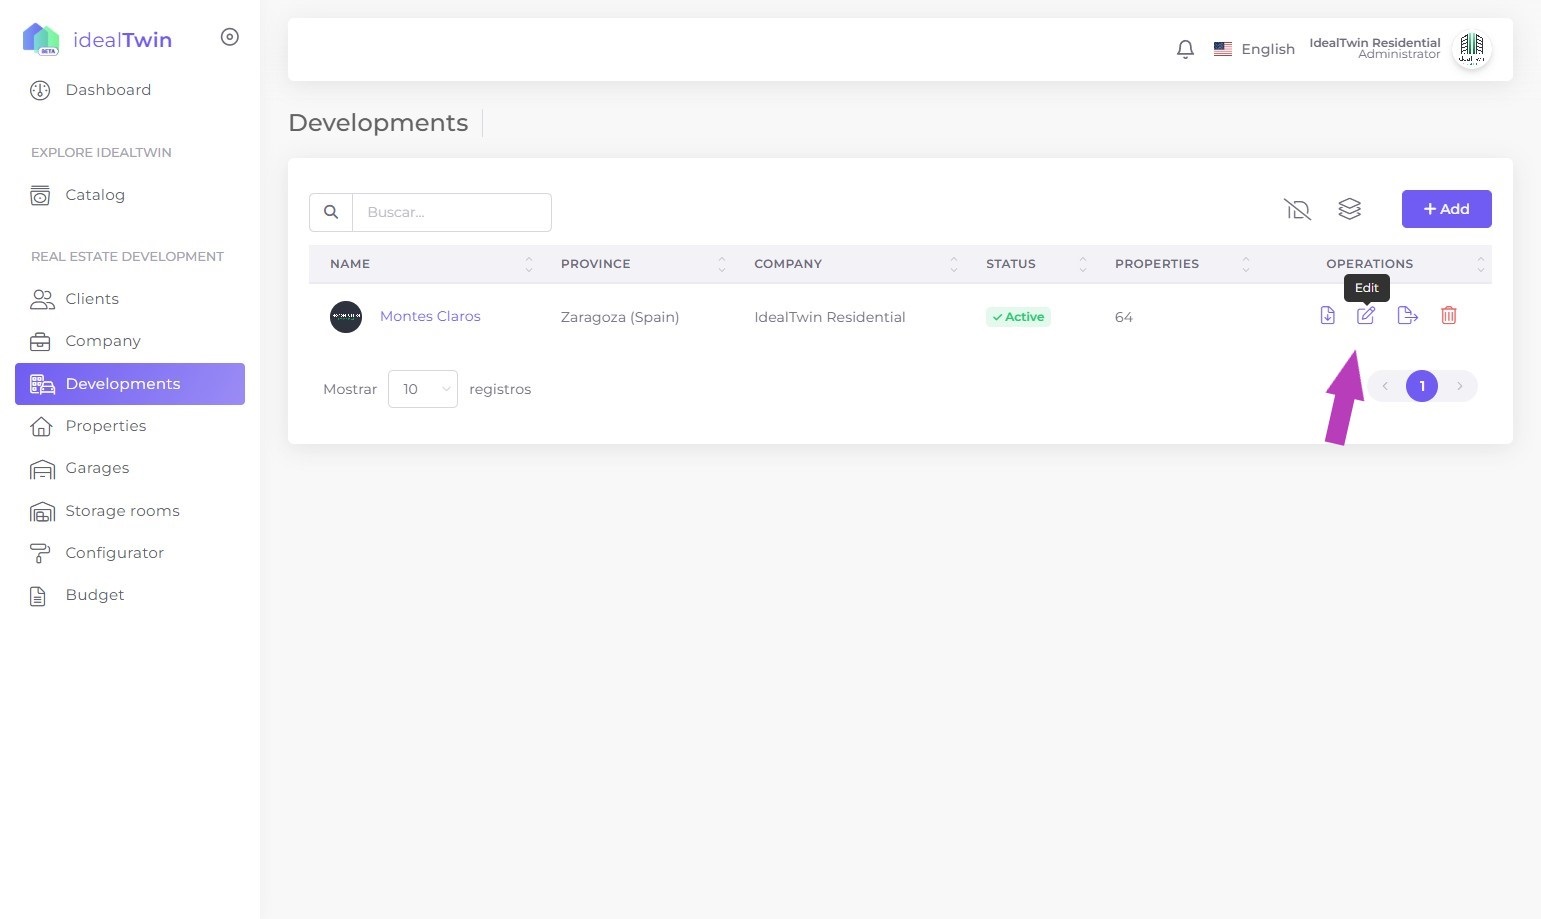Click the download file icon in operations
Image resolution: width=1541 pixels, height=919 pixels.
pyautogui.click(x=1327, y=316)
